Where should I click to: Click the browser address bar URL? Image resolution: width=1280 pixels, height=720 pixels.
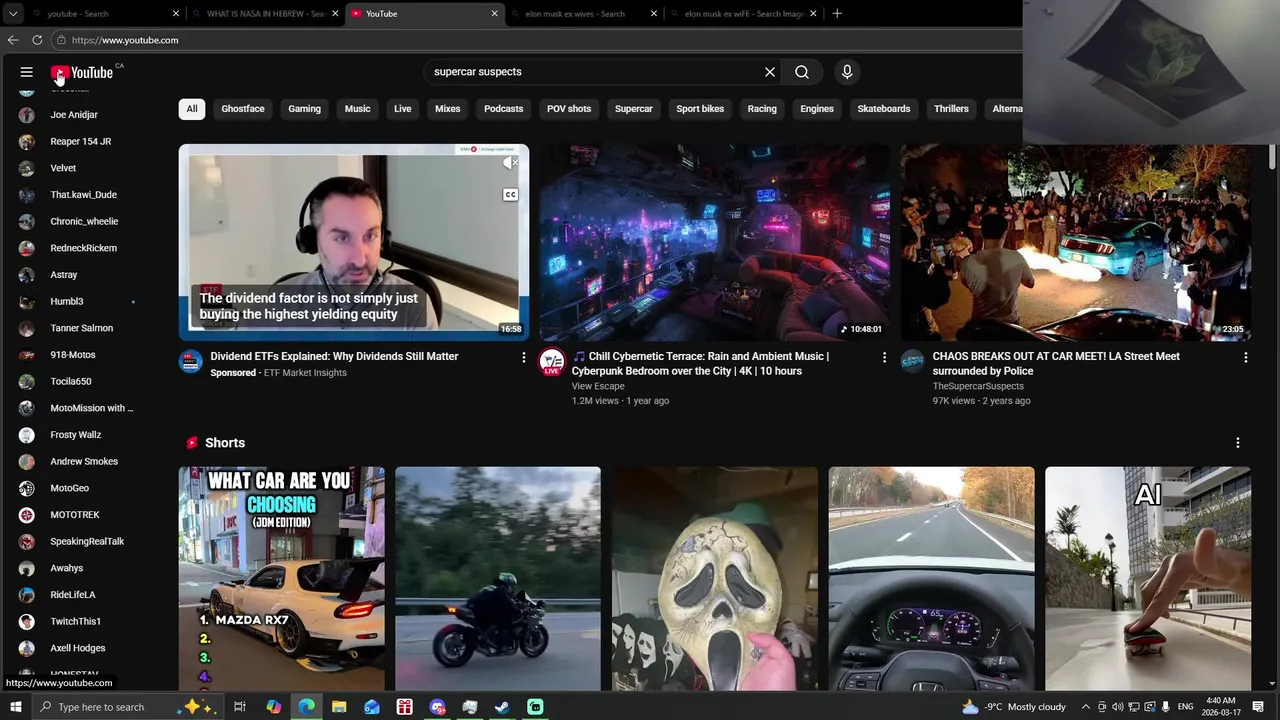(x=125, y=40)
